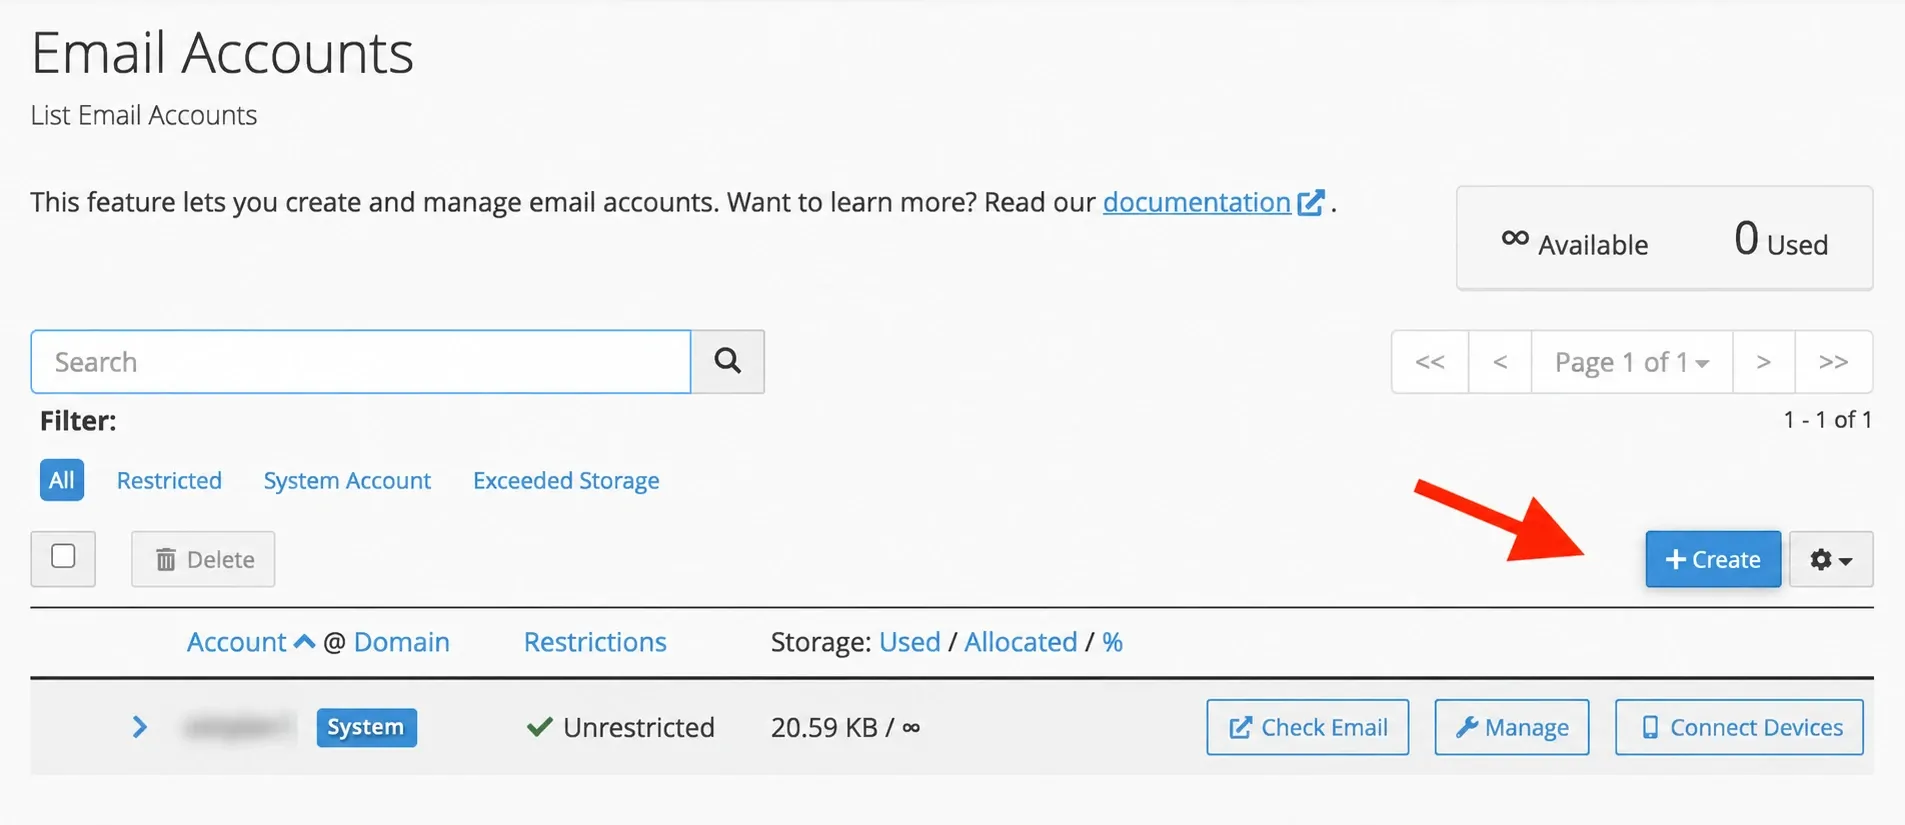Go to last page with >> button

pos(1833,362)
